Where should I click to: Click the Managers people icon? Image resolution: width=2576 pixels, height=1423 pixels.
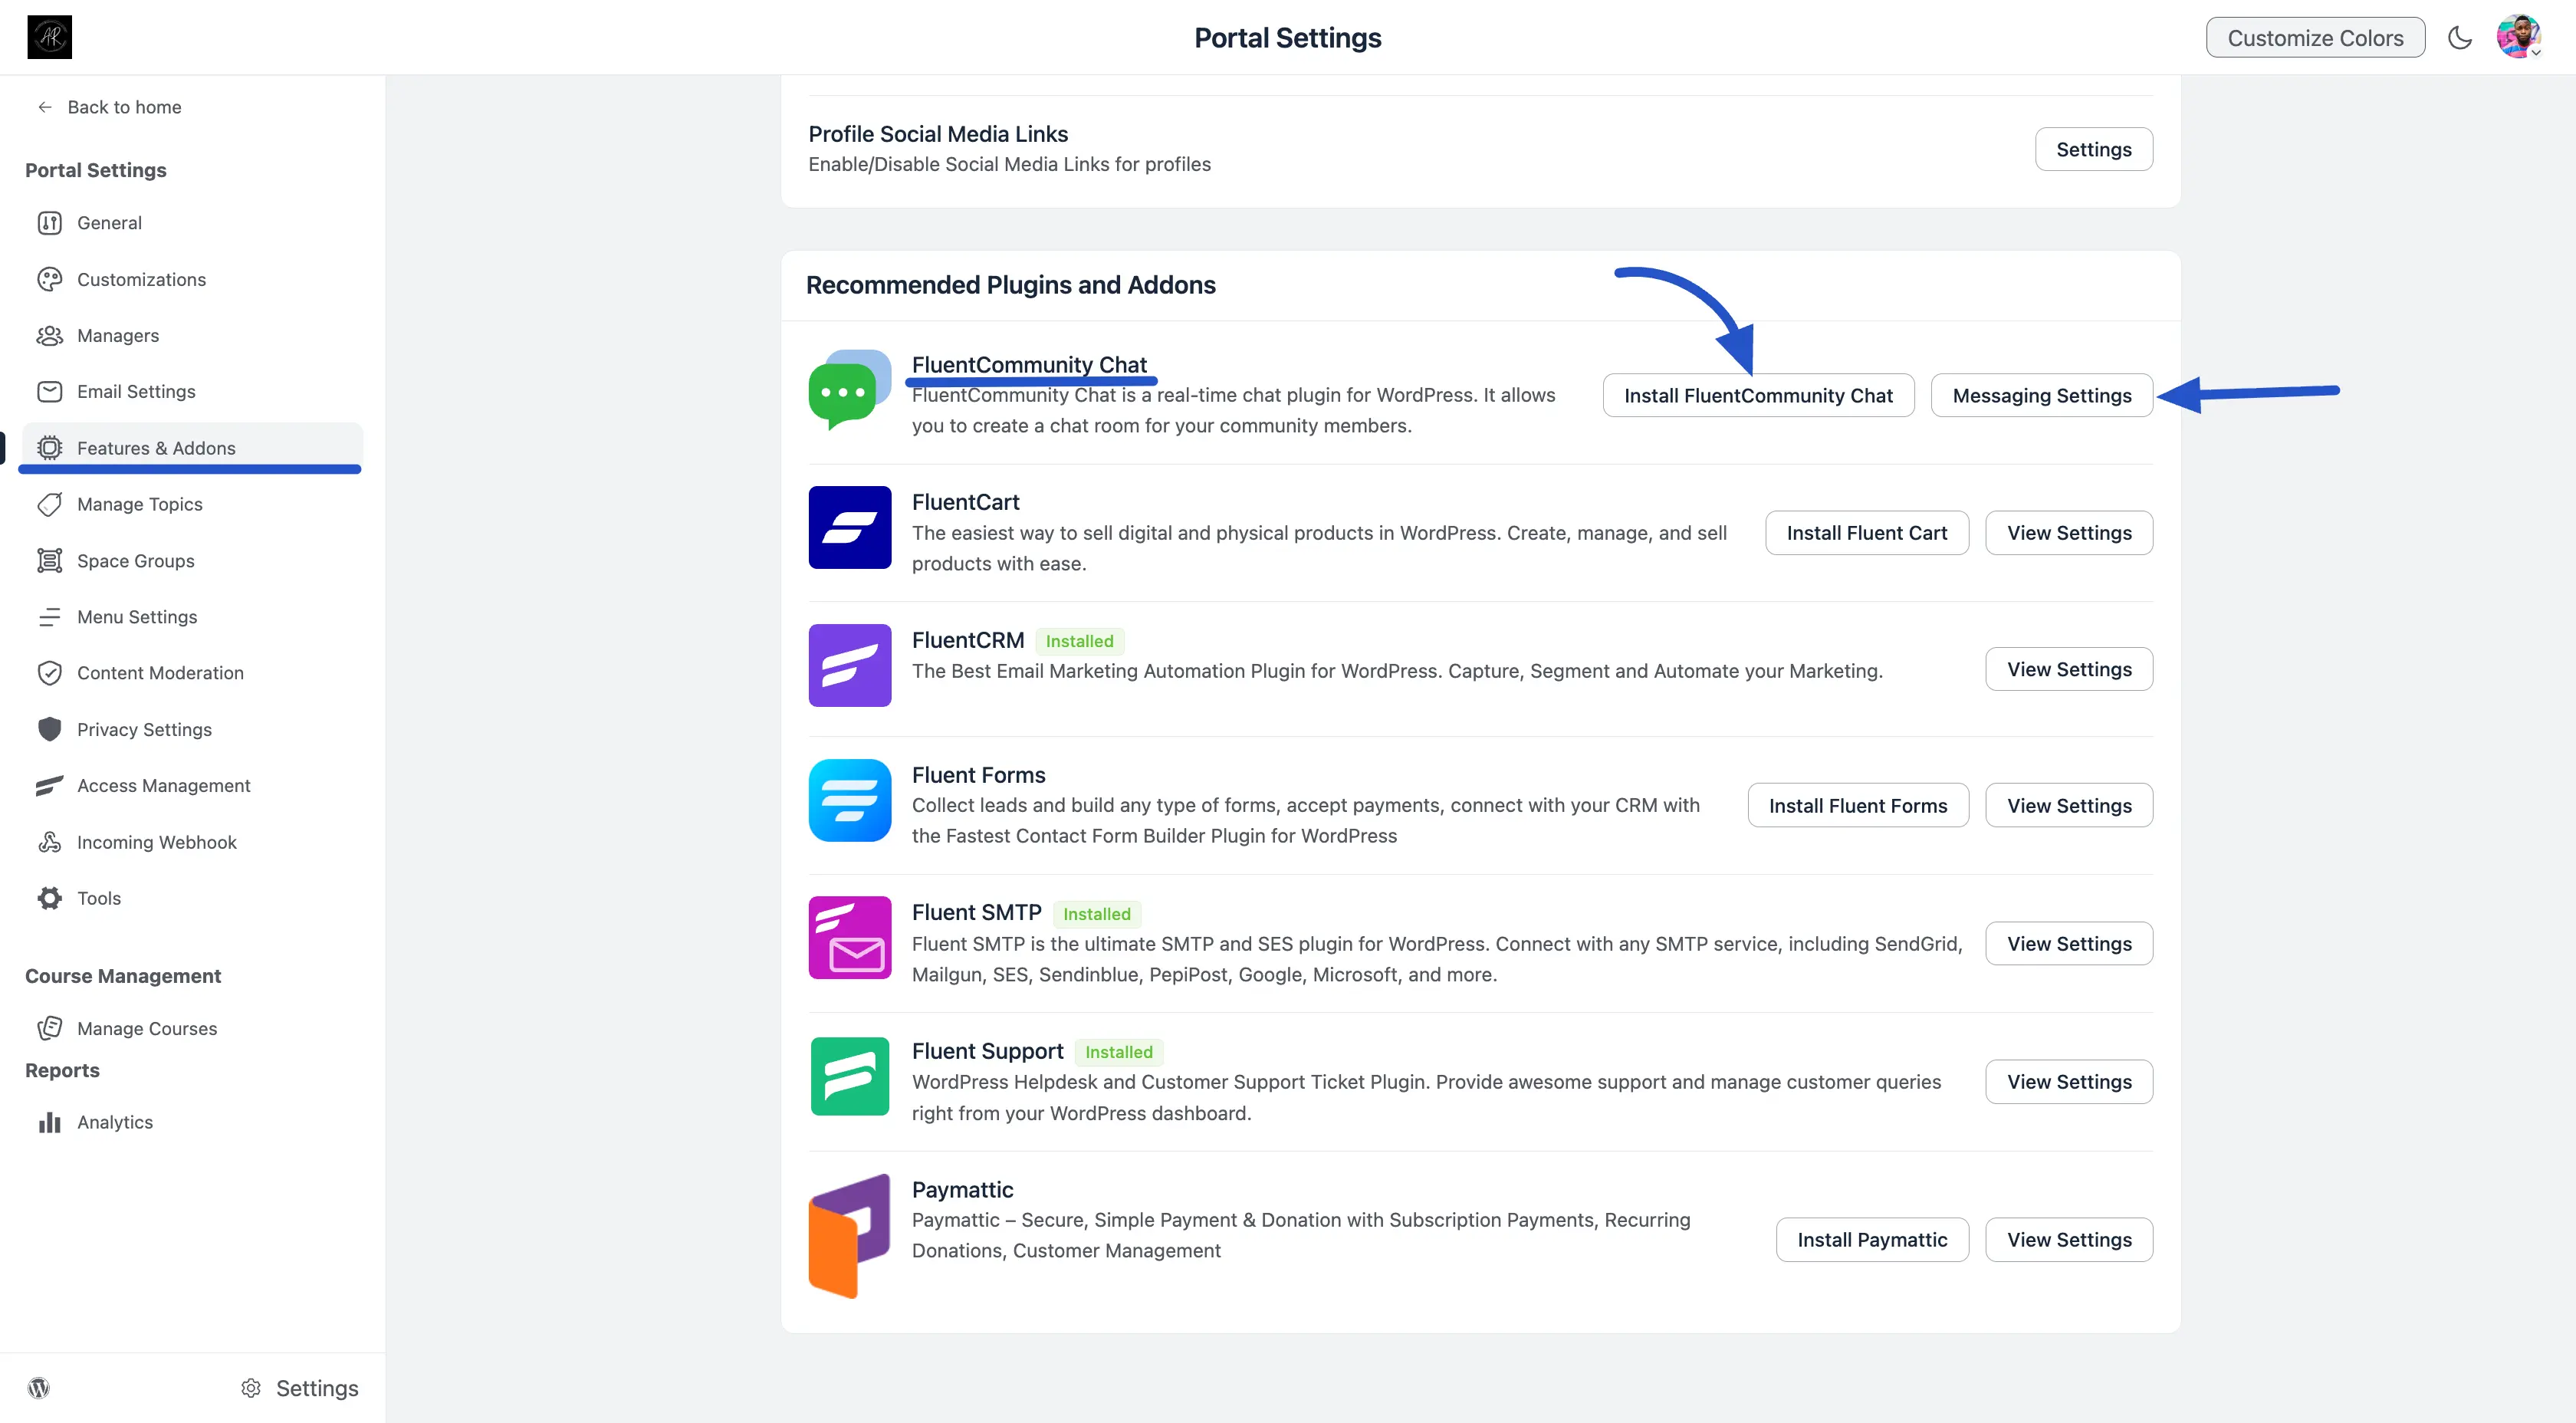click(49, 335)
